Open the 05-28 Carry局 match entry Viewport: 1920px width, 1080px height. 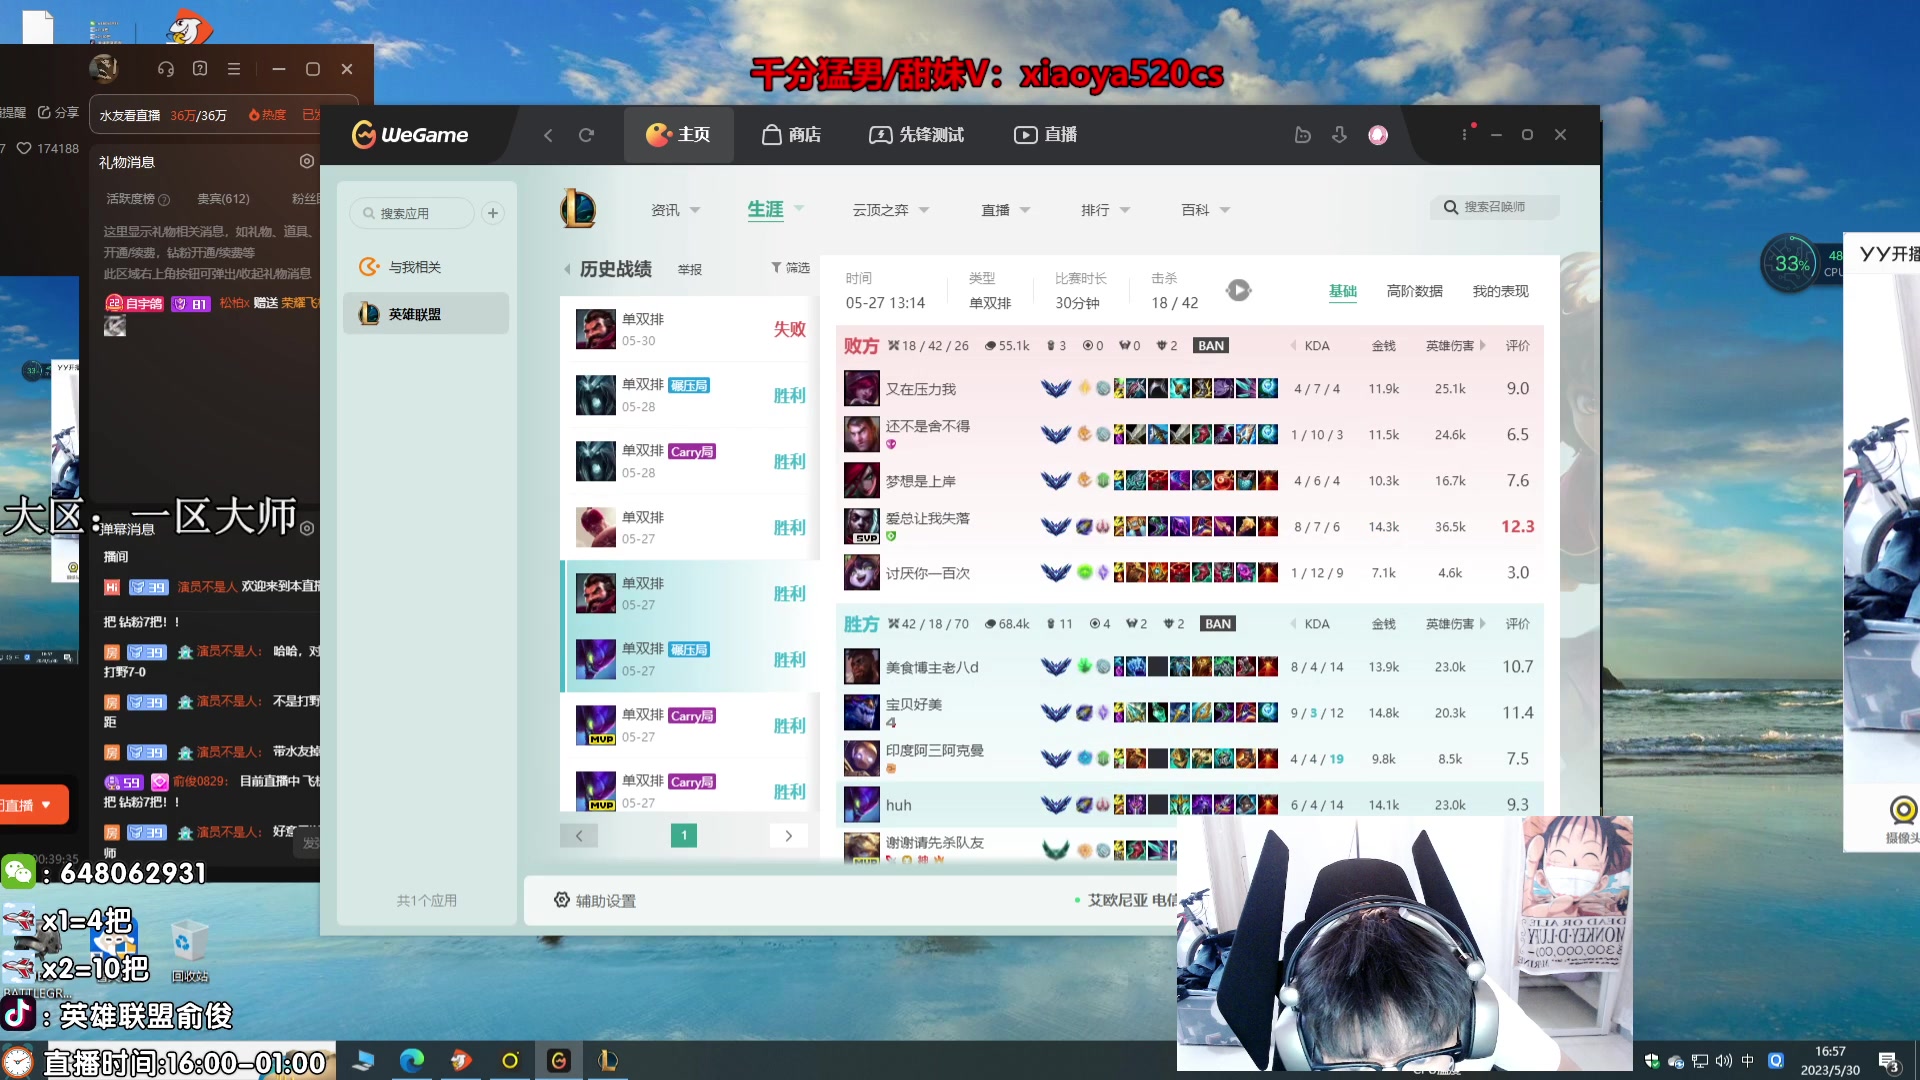[690, 461]
